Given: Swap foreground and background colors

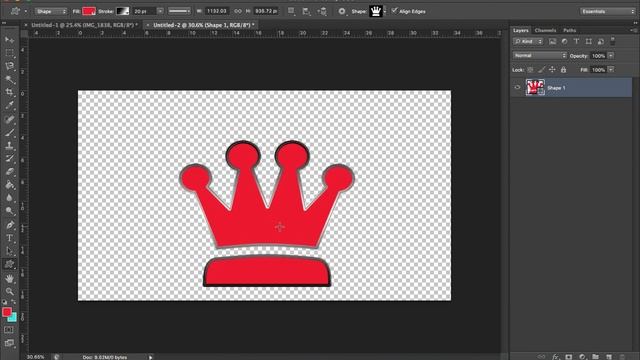Looking at the screenshot, I should (14, 302).
